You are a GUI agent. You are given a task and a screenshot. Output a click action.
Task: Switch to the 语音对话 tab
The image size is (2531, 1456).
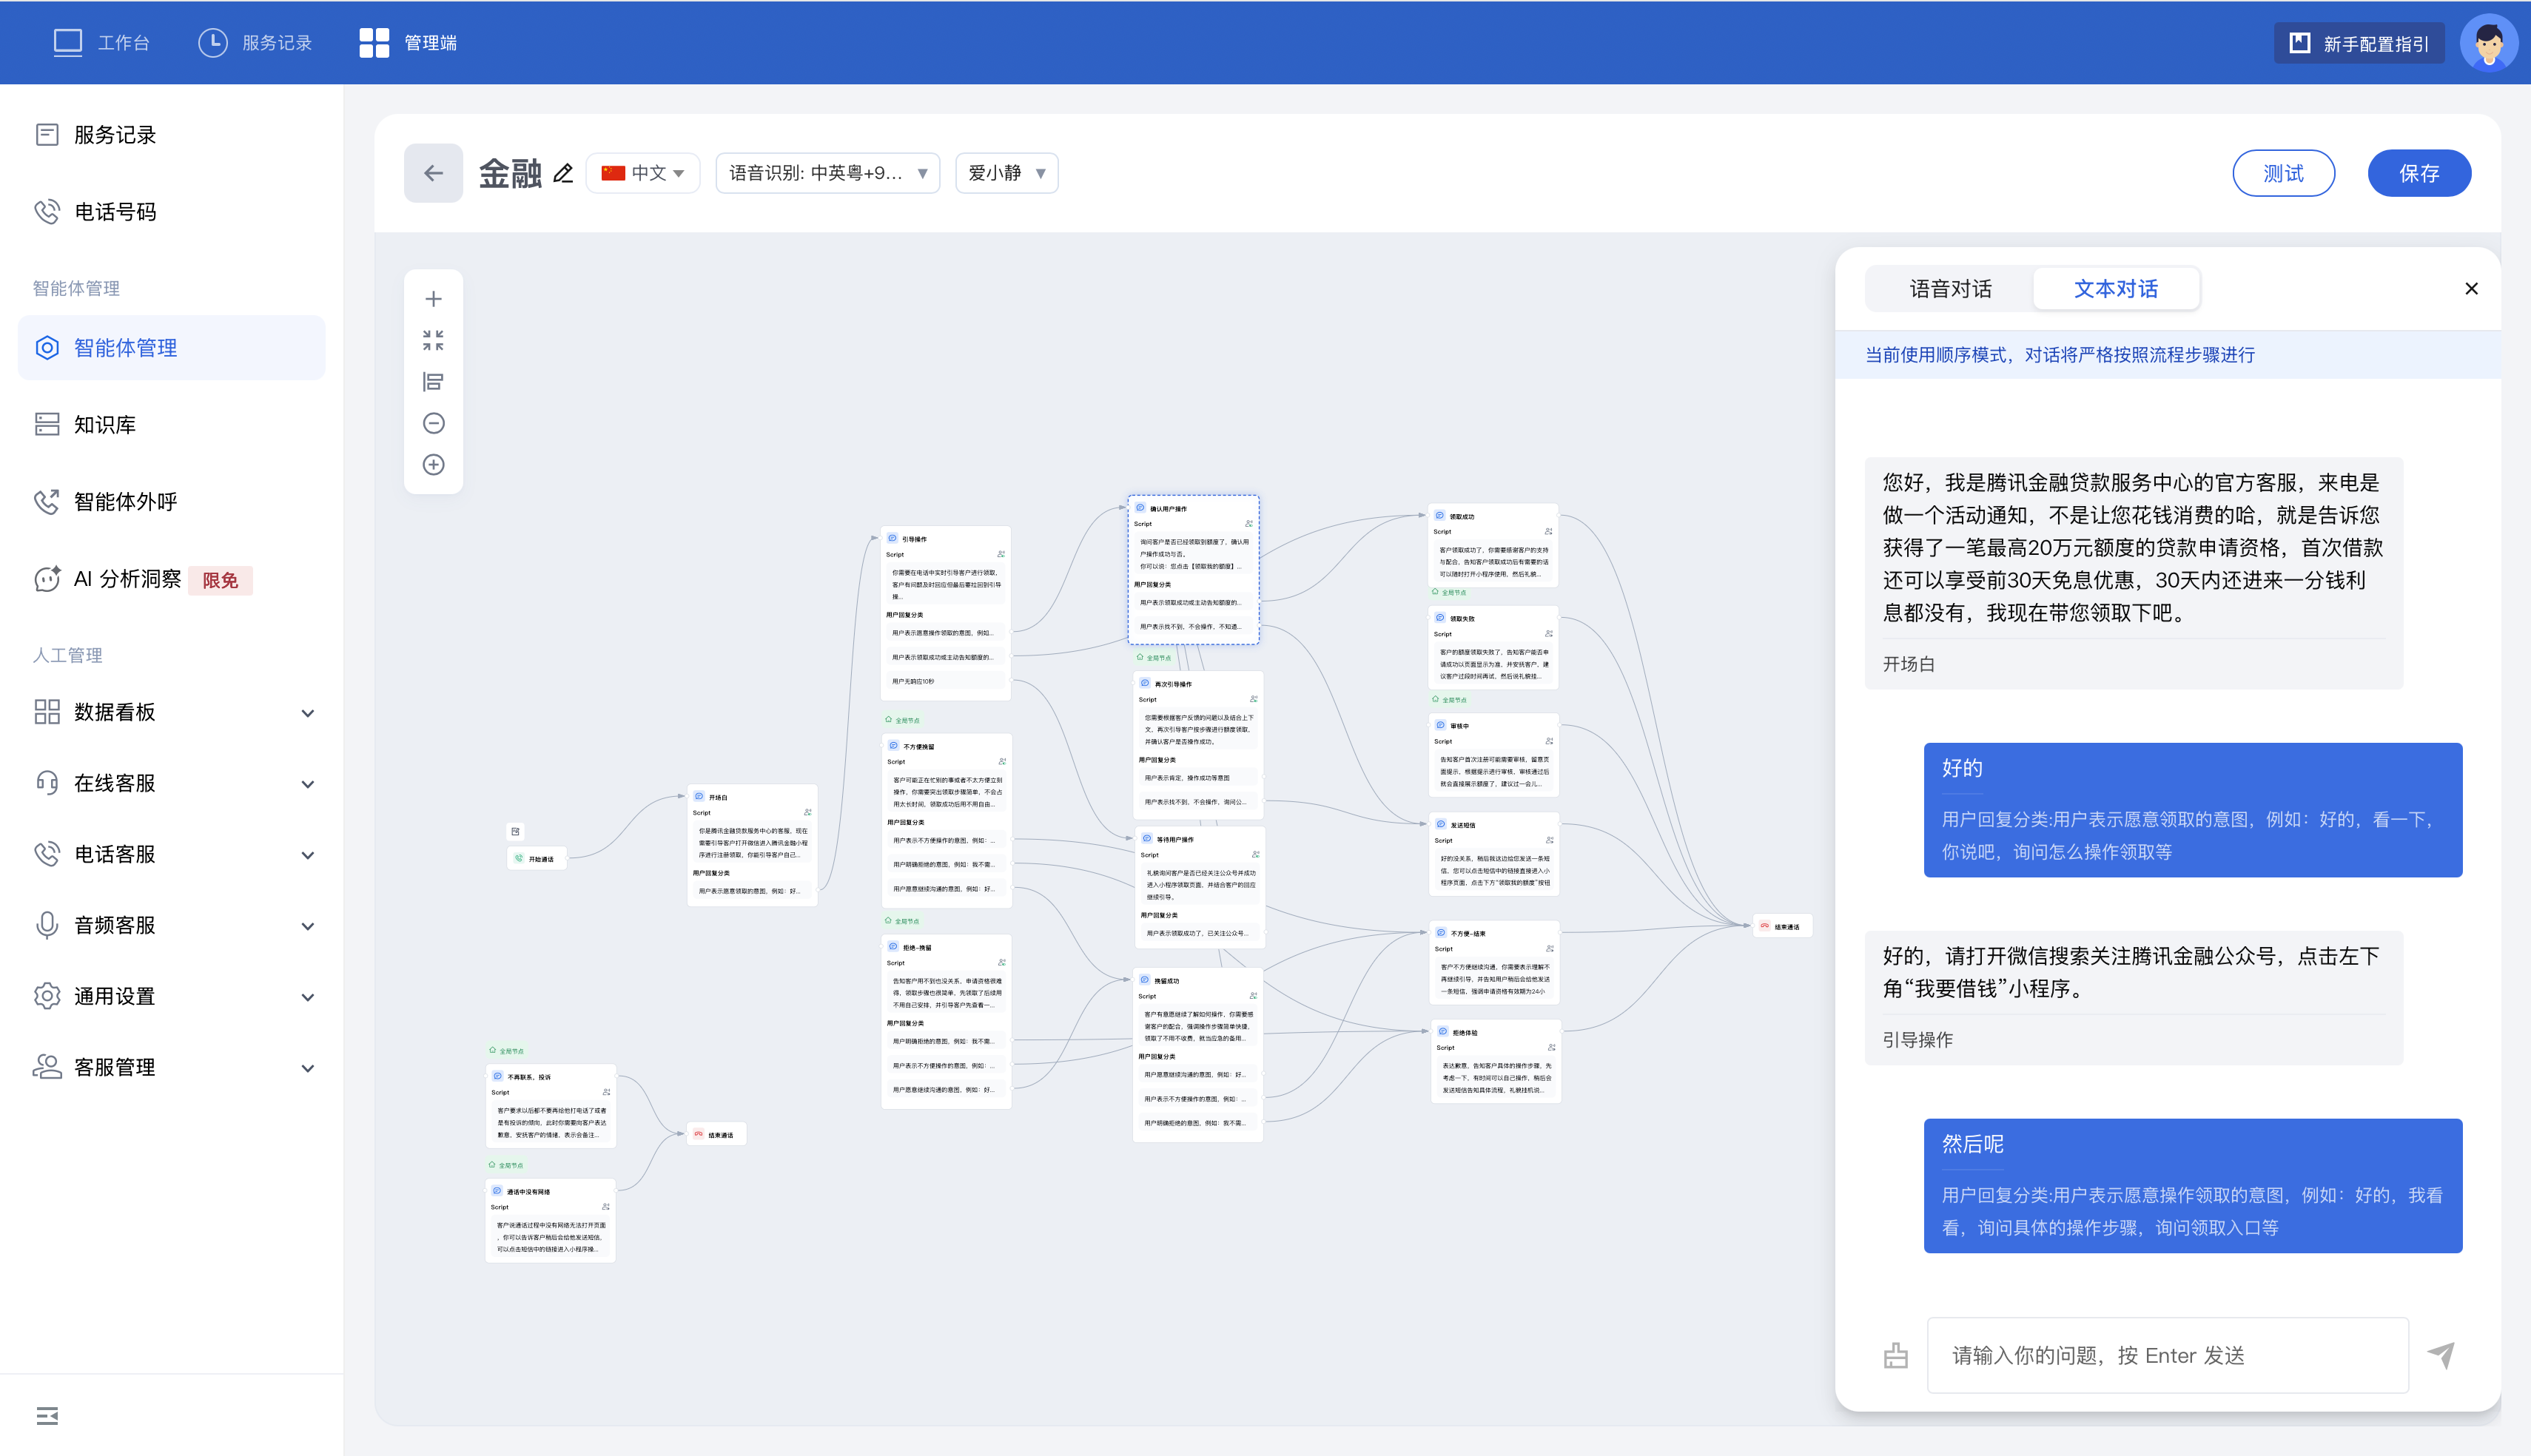click(x=1950, y=289)
